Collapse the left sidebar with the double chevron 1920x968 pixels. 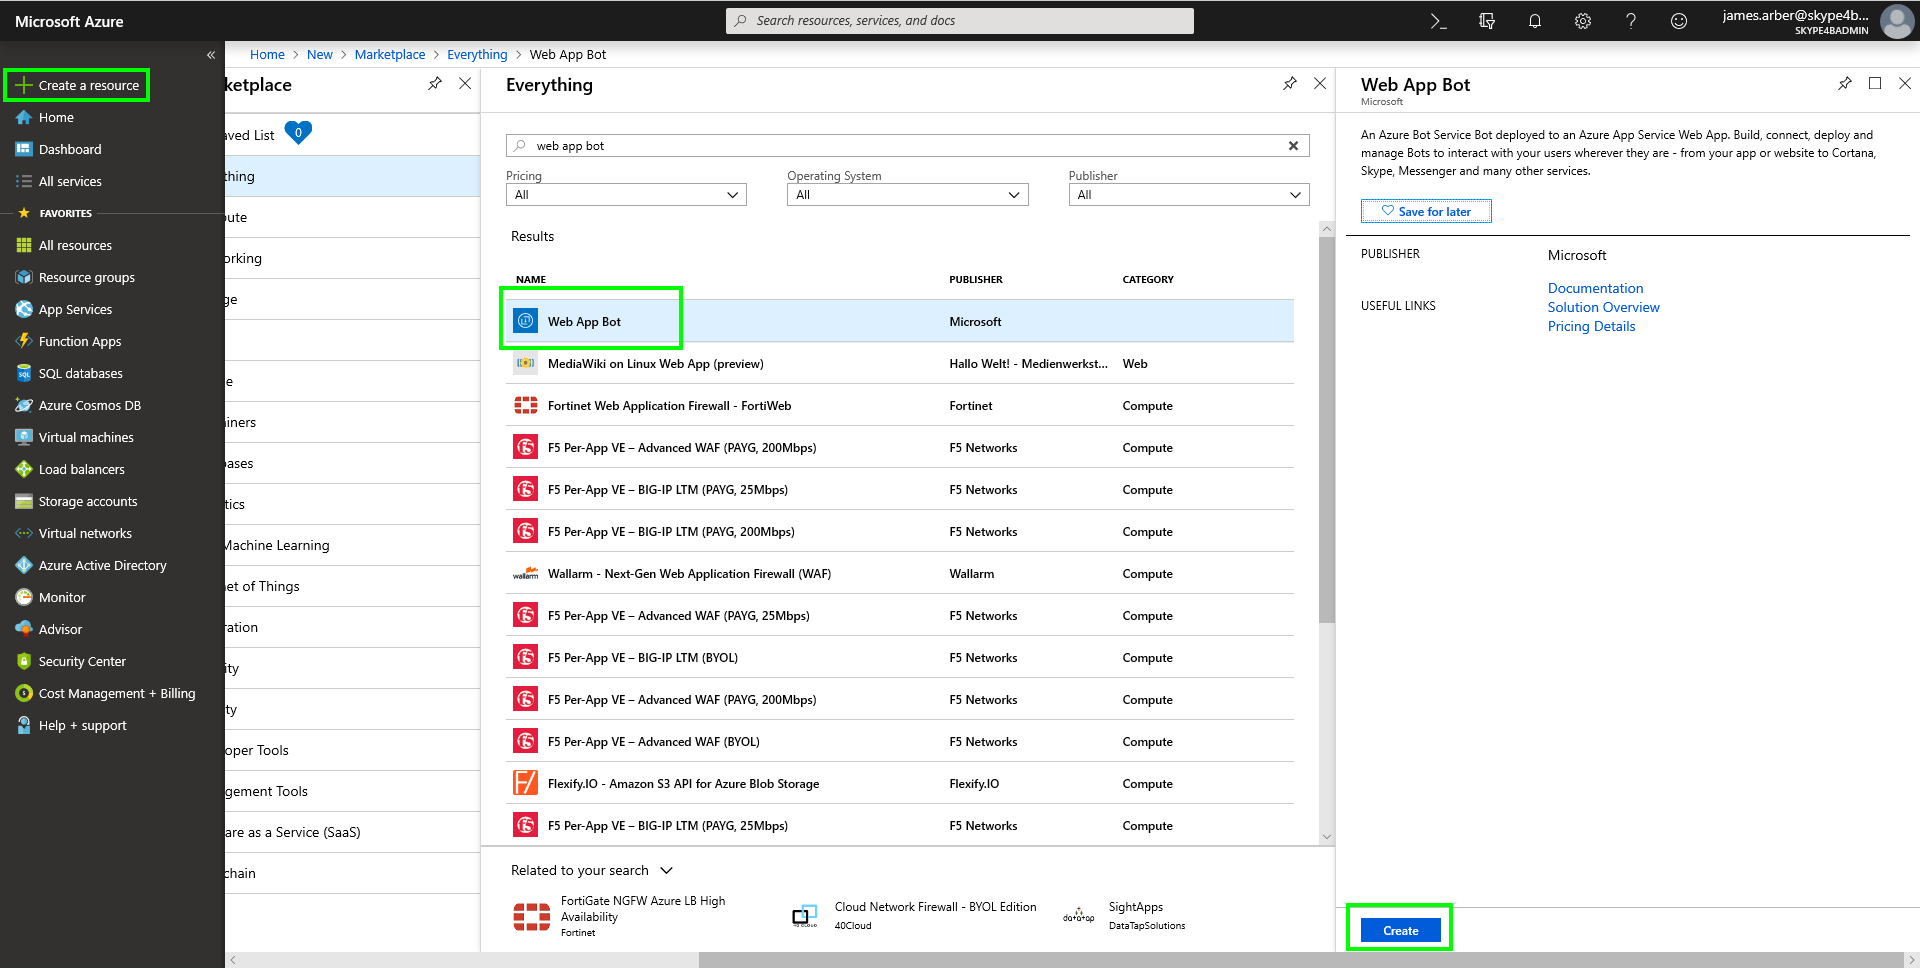click(211, 55)
